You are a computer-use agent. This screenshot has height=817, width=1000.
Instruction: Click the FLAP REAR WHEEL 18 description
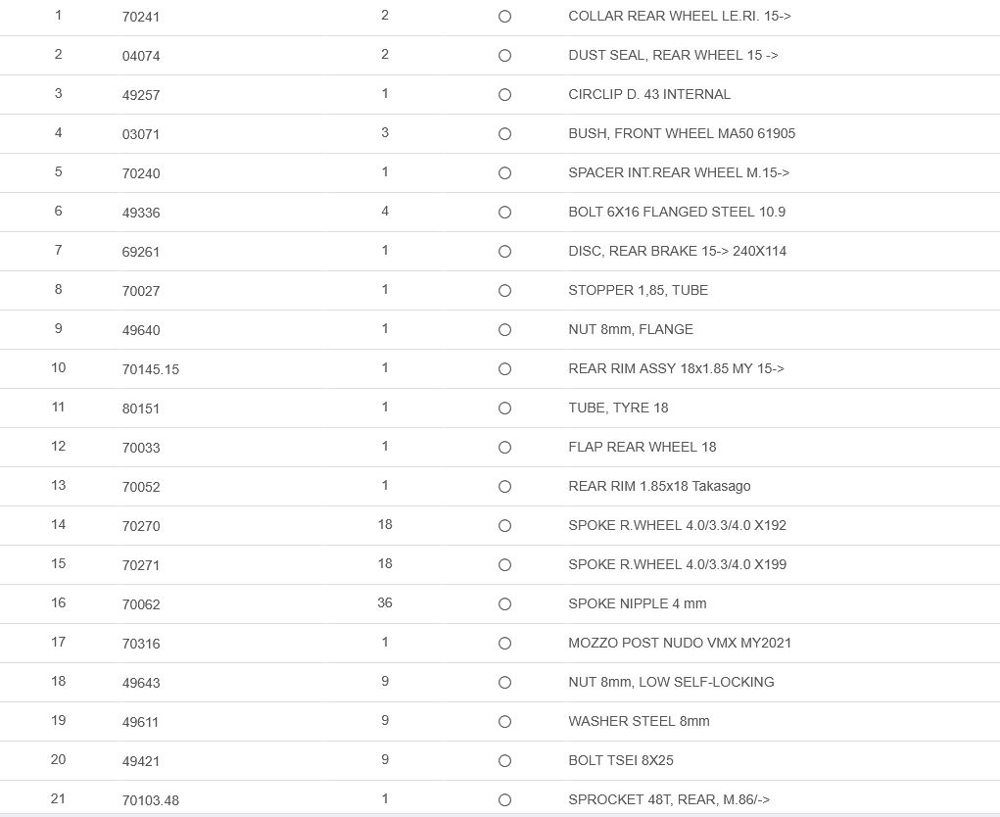(642, 447)
